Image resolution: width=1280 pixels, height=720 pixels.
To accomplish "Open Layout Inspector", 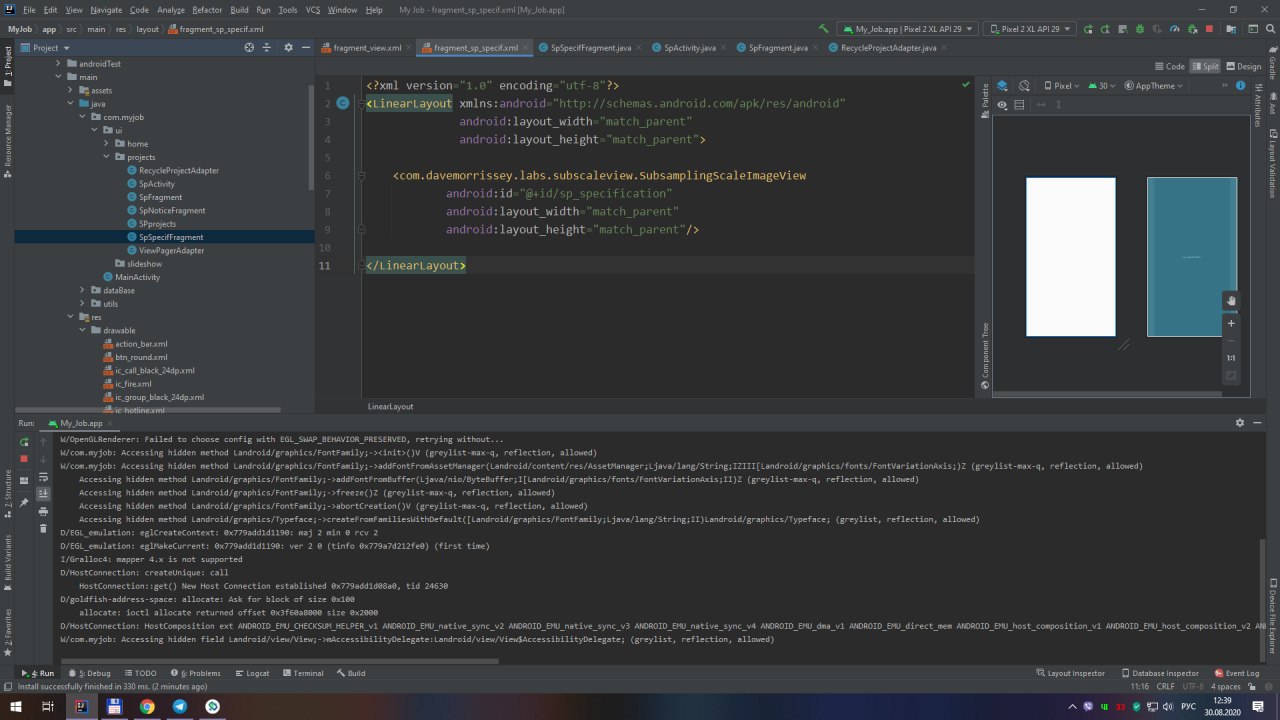I will point(1069,673).
